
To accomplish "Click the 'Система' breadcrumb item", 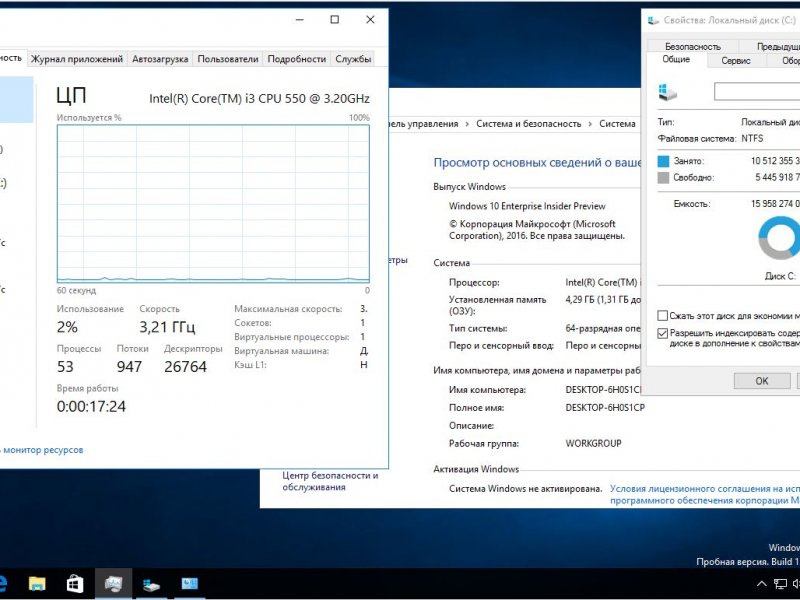I will pyautogui.click(x=617, y=124).
